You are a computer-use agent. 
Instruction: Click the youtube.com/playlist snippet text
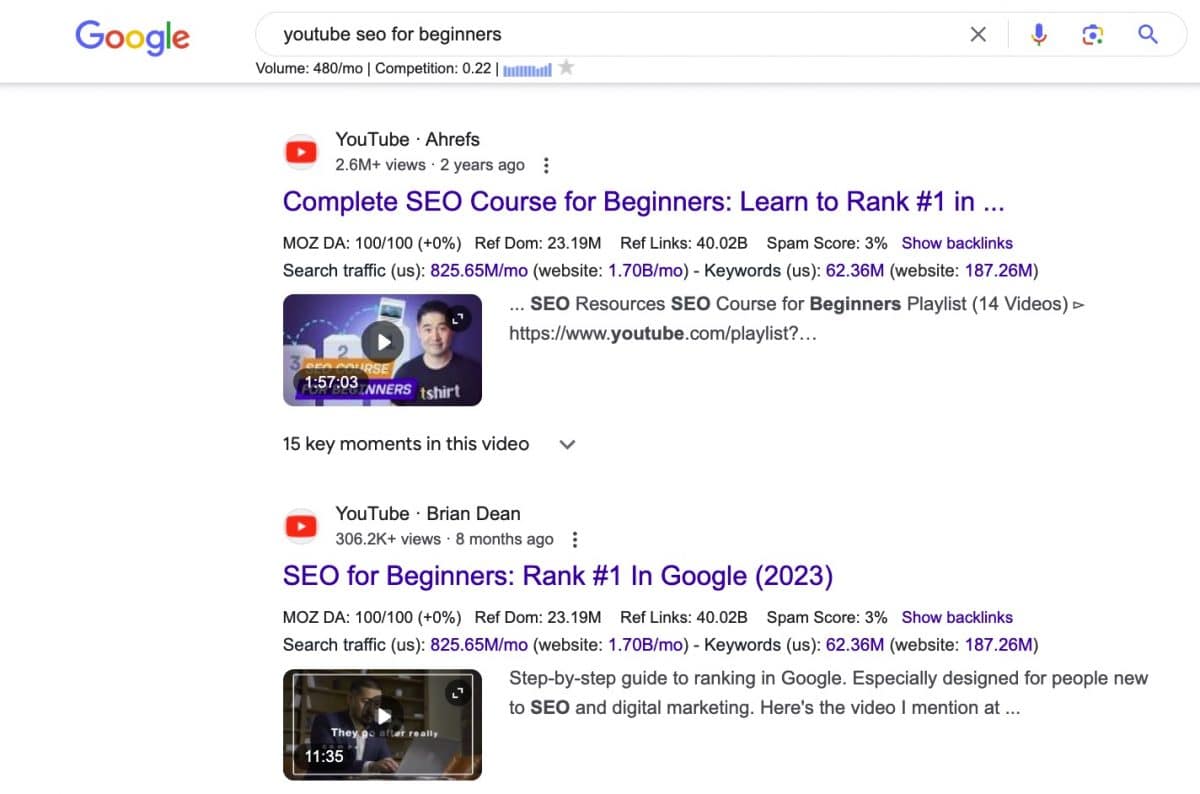(663, 334)
